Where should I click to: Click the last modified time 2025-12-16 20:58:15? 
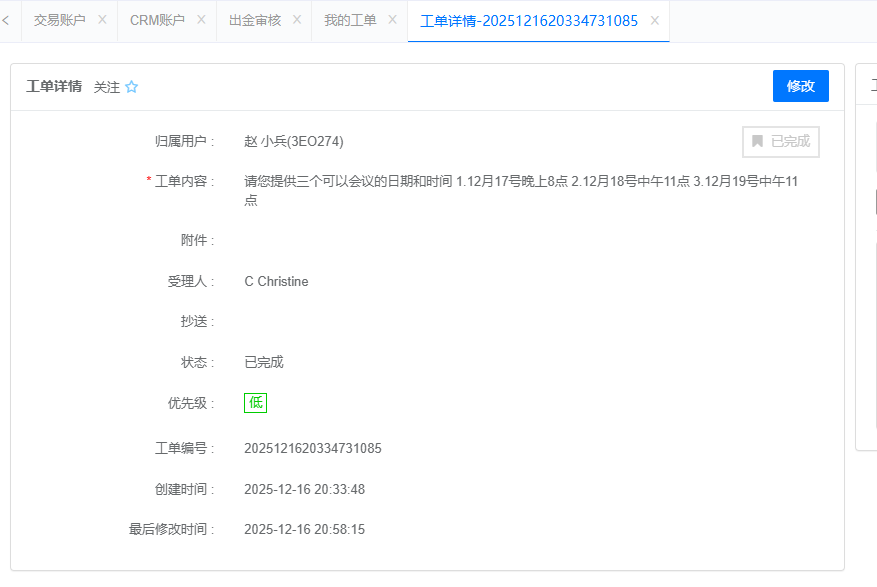[304, 529]
